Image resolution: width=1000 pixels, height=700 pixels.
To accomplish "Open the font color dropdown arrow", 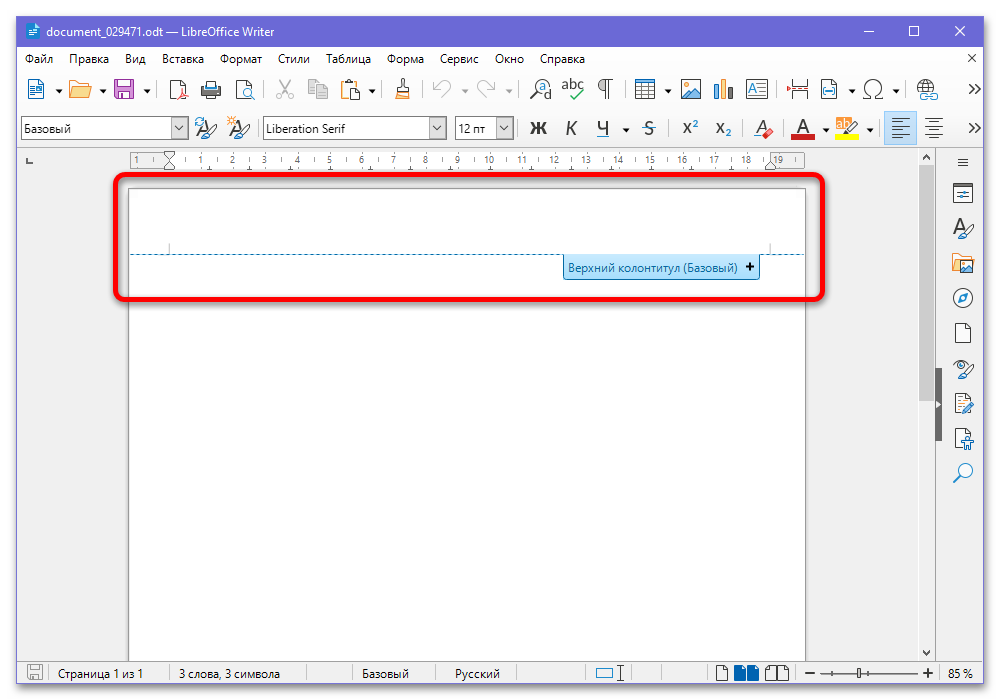I will pos(825,130).
